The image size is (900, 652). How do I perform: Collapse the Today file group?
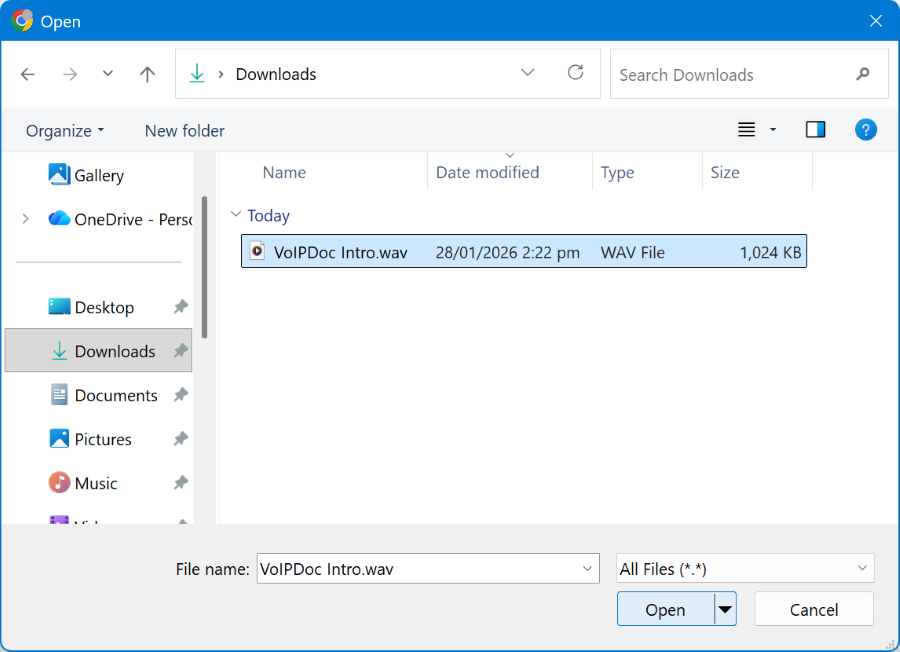[x=236, y=215]
